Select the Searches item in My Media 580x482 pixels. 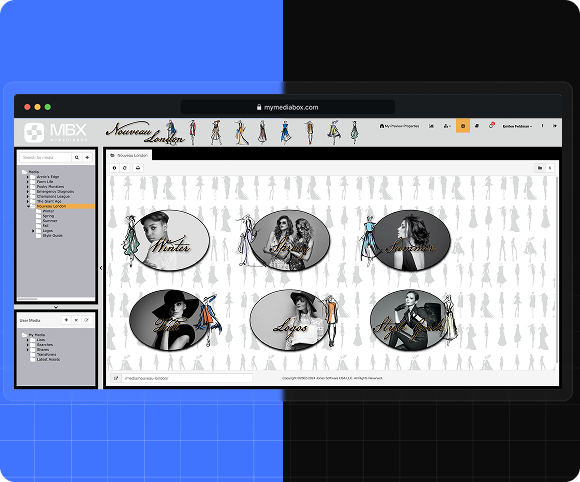(x=45, y=344)
